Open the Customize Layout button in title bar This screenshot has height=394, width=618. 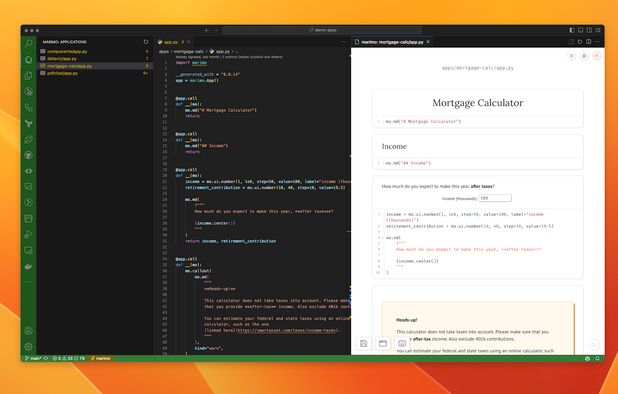598,30
